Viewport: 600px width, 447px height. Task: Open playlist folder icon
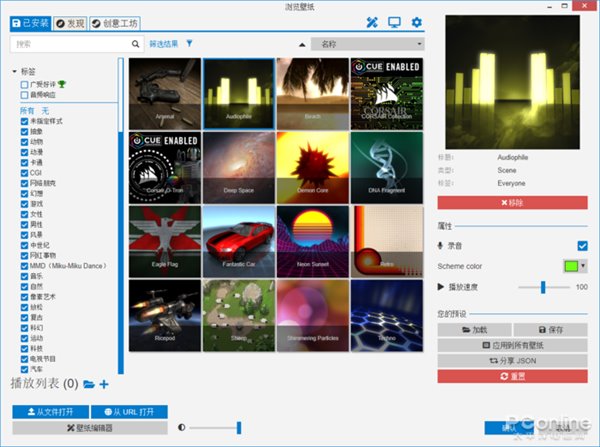89,384
